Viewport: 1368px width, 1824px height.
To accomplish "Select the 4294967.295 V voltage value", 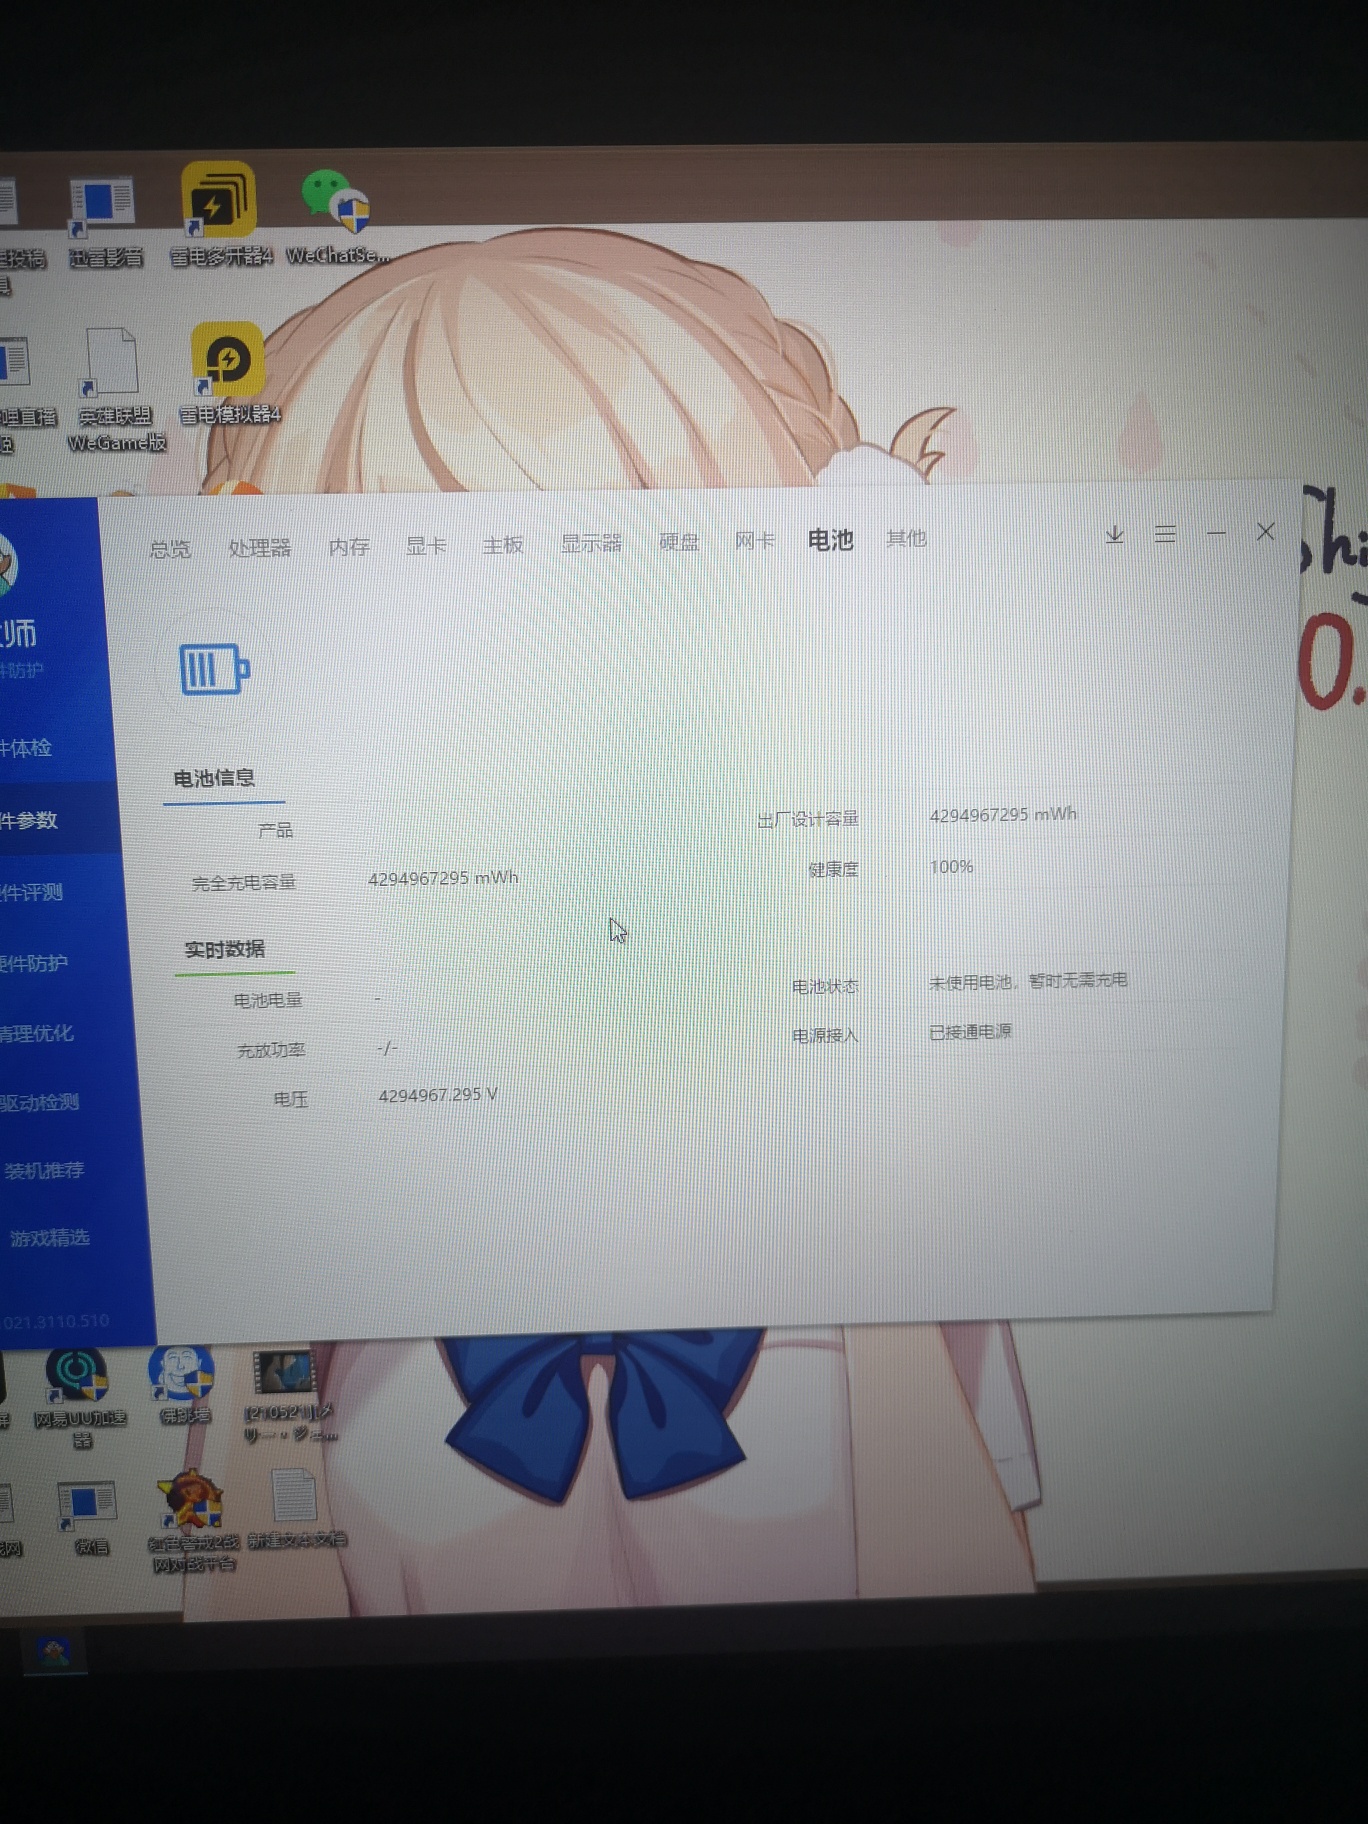I will point(438,1095).
